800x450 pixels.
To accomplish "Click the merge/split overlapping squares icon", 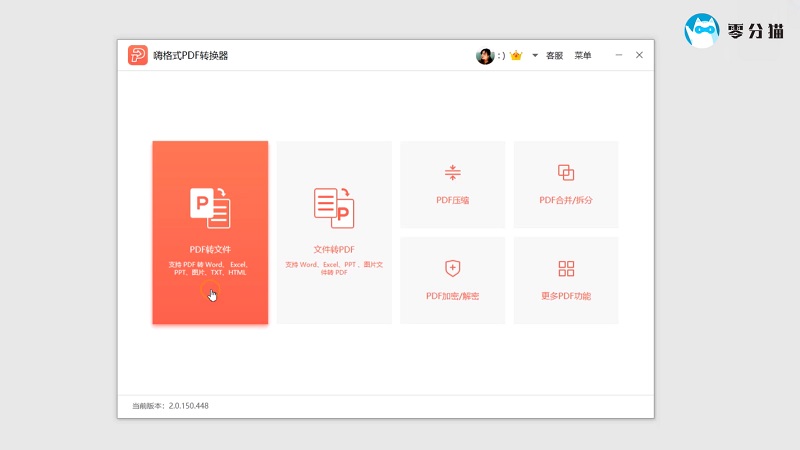I will pyautogui.click(x=566, y=172).
